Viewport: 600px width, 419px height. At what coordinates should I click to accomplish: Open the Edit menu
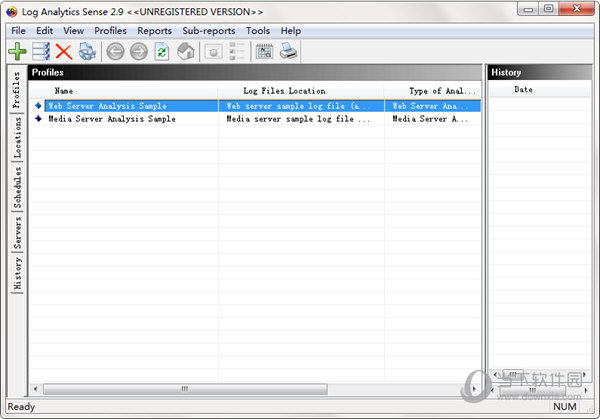(x=44, y=31)
